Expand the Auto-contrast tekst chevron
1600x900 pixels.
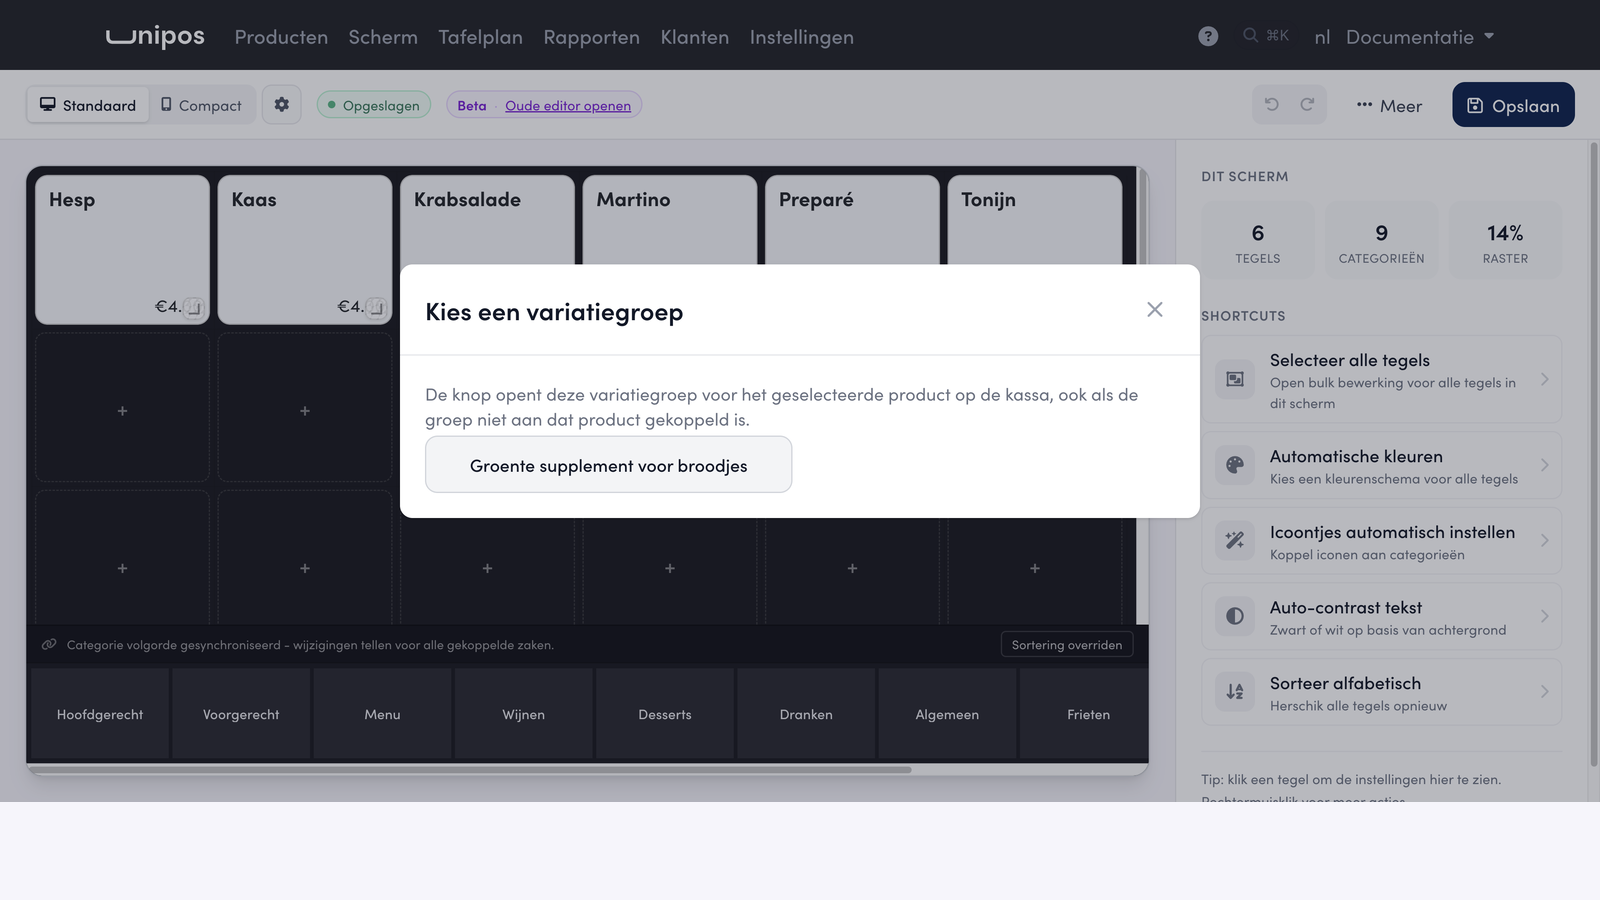[1545, 616]
